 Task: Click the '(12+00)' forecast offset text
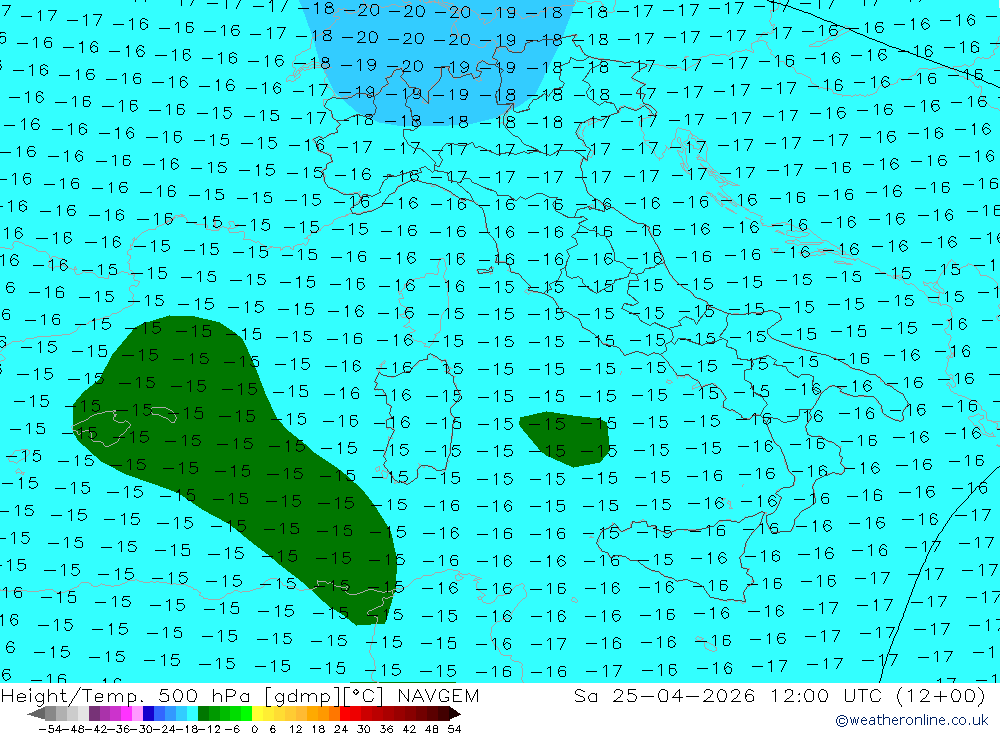click(940, 695)
